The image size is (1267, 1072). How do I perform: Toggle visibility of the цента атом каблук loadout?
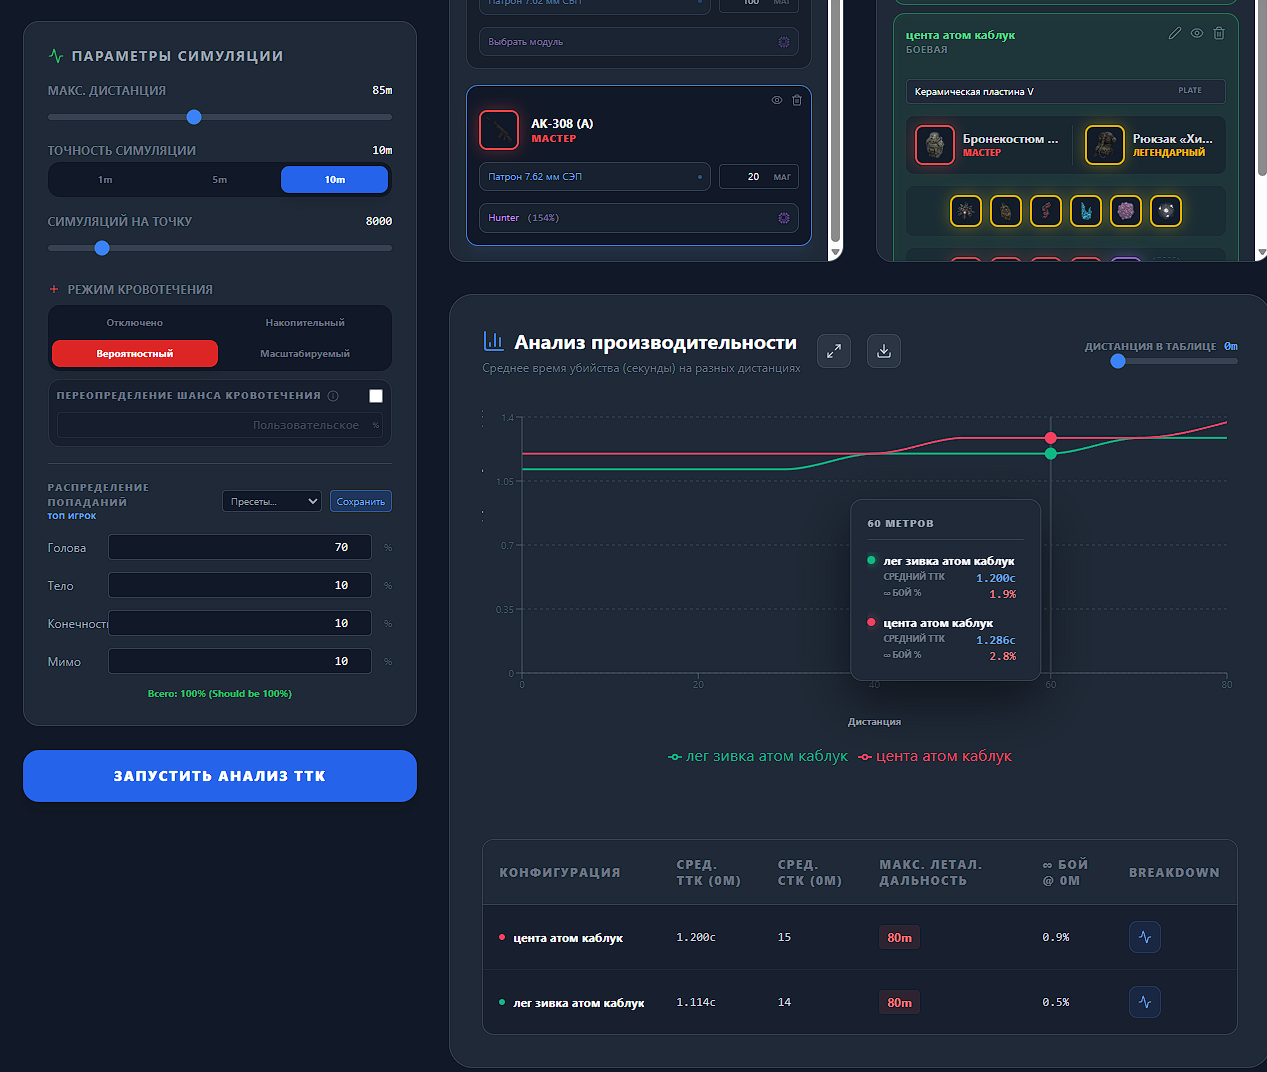coord(1197,33)
